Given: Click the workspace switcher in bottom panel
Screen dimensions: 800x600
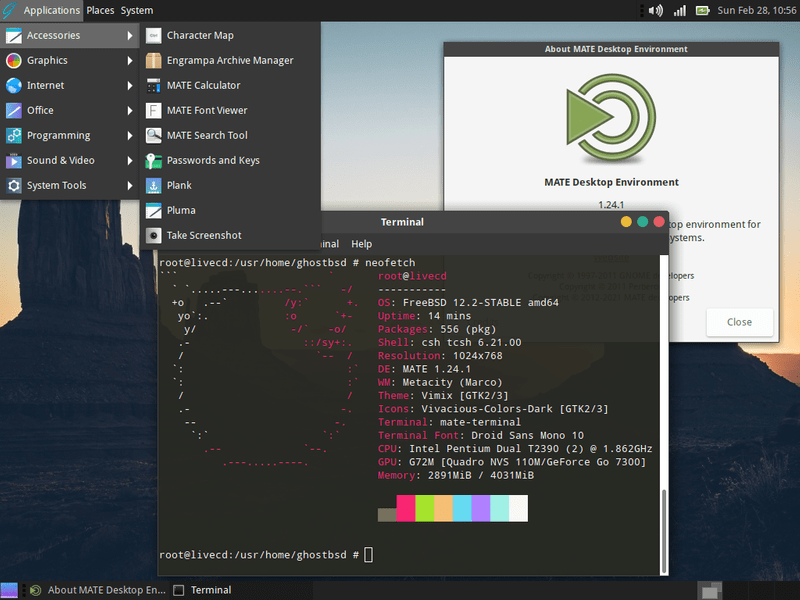Looking at the screenshot, I should 709,590.
